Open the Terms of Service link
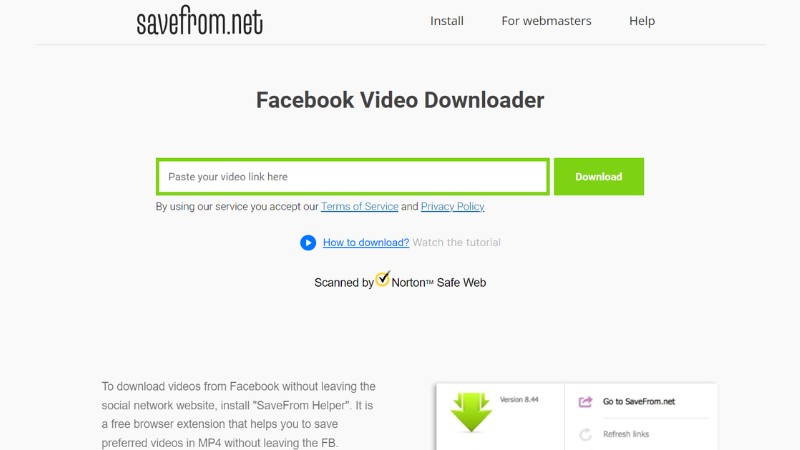This screenshot has height=450, width=800. (x=359, y=207)
